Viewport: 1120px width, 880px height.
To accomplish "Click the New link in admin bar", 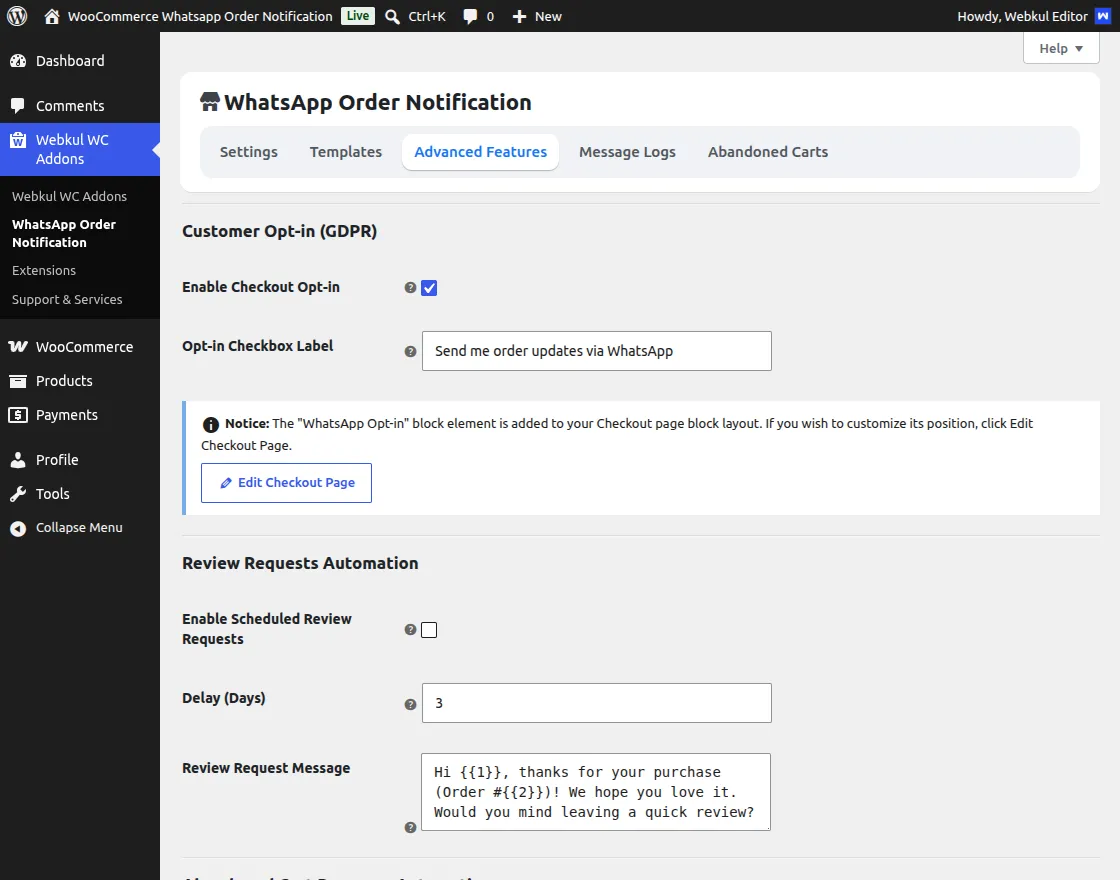I will 548,16.
